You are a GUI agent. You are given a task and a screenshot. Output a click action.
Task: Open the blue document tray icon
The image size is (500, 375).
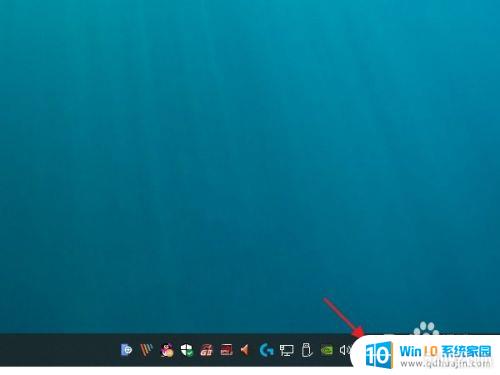click(x=126, y=350)
